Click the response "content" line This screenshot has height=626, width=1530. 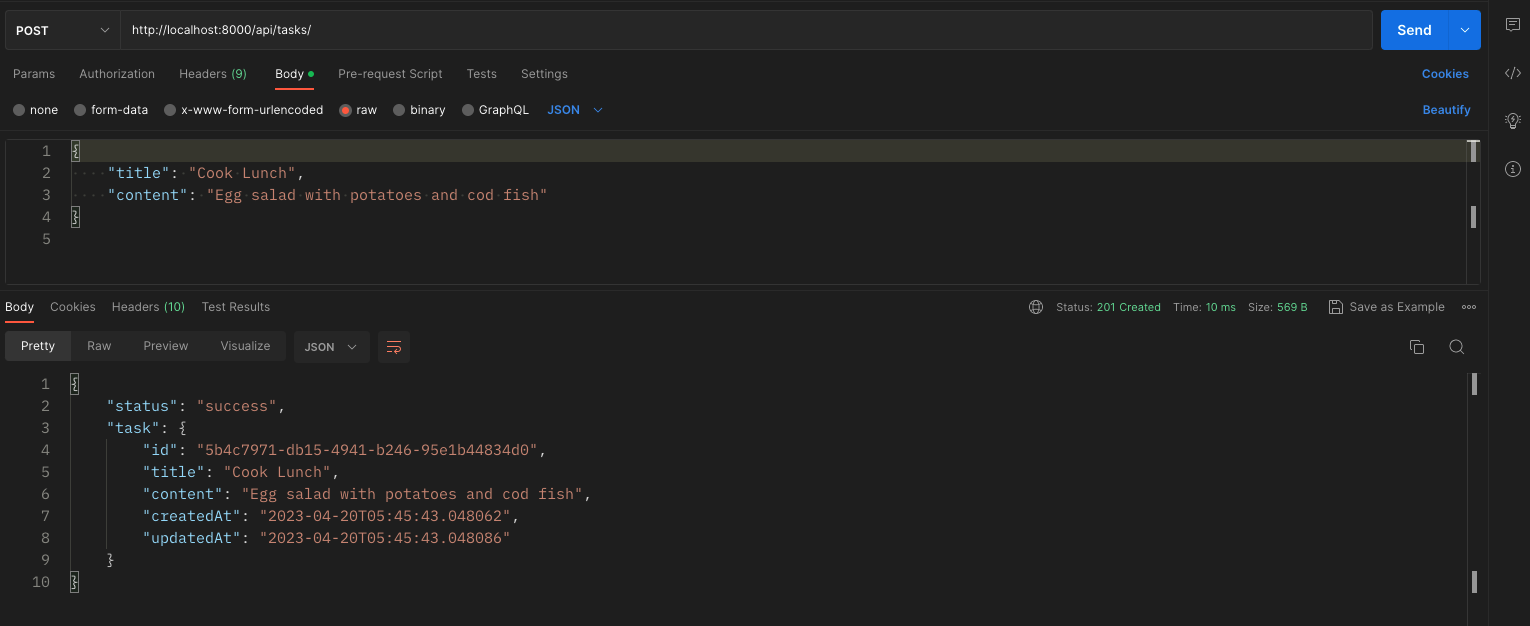pyautogui.click(x=367, y=494)
